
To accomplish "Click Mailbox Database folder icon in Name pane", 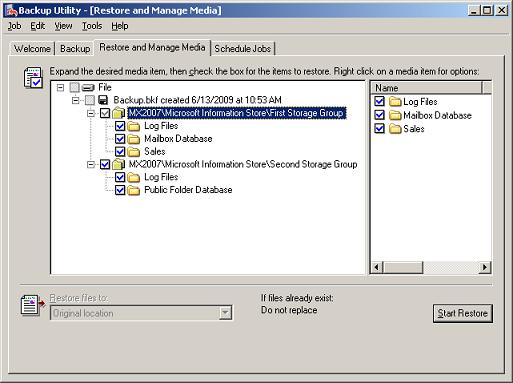I will (x=395, y=115).
